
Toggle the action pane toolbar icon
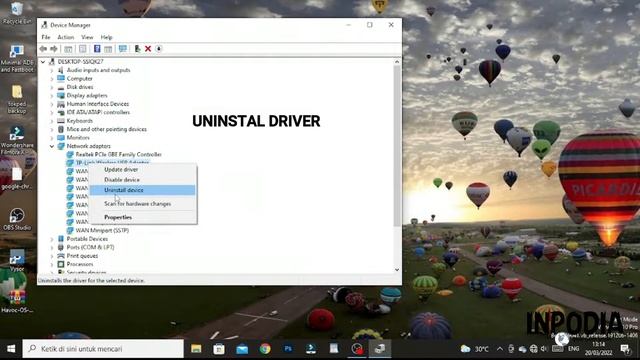108,49
